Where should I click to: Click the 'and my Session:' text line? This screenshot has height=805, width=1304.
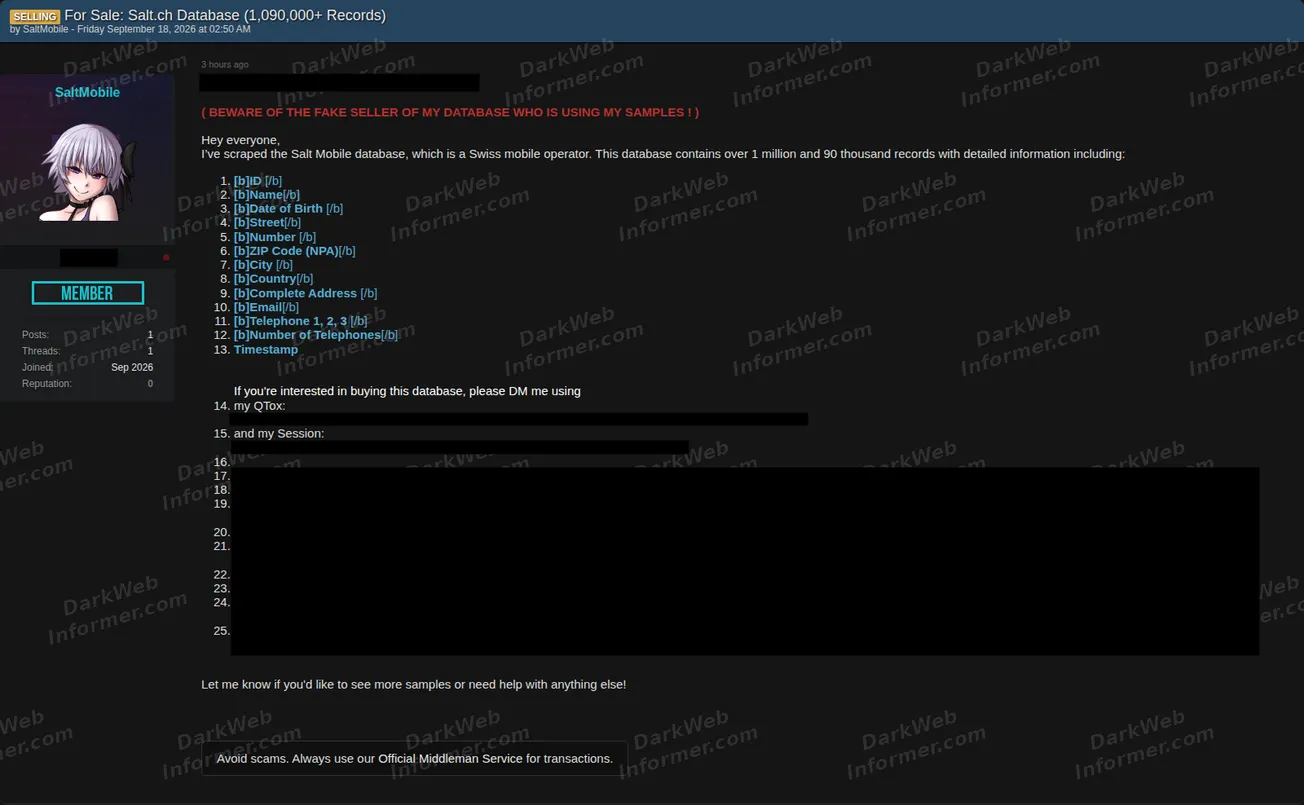point(279,434)
